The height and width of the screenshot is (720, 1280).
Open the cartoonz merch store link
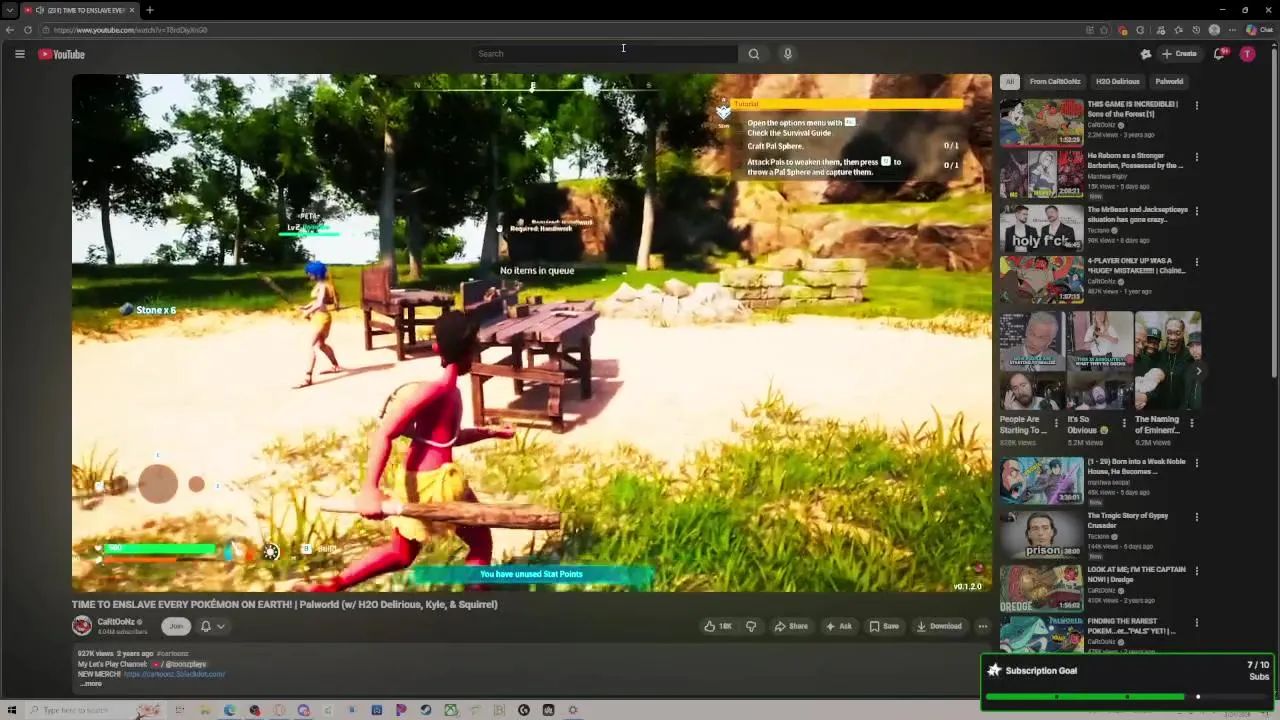tap(175, 674)
